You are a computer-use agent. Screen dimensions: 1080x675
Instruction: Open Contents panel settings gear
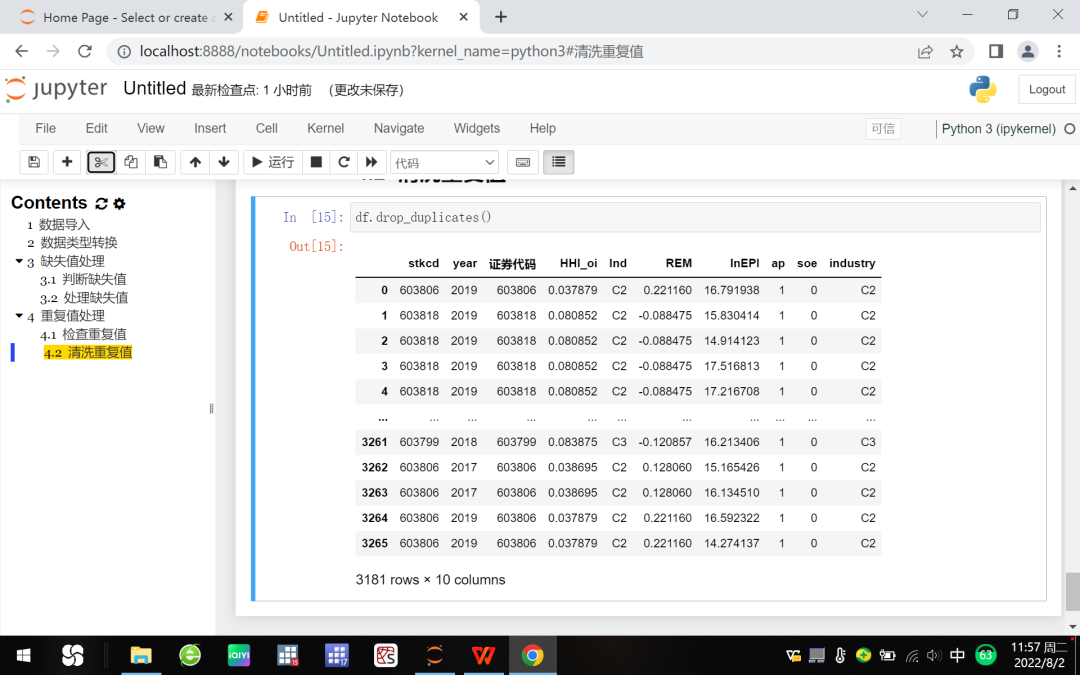[x=119, y=203]
